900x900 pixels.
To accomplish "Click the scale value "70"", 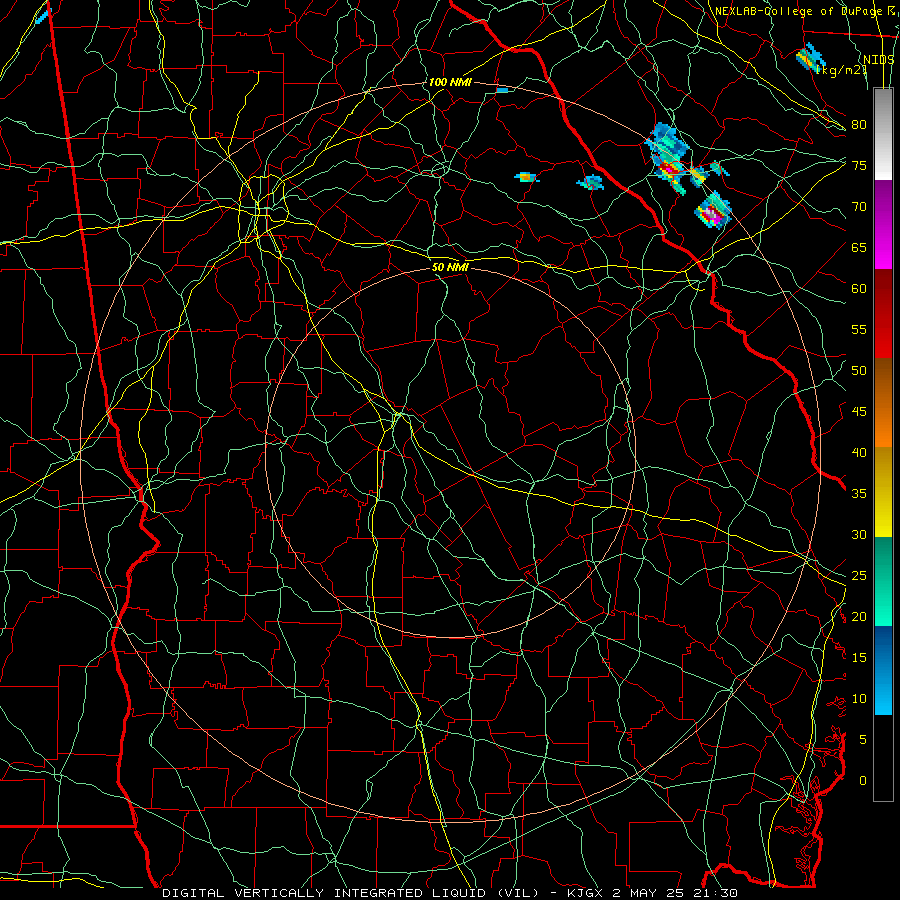I will pos(859,207).
